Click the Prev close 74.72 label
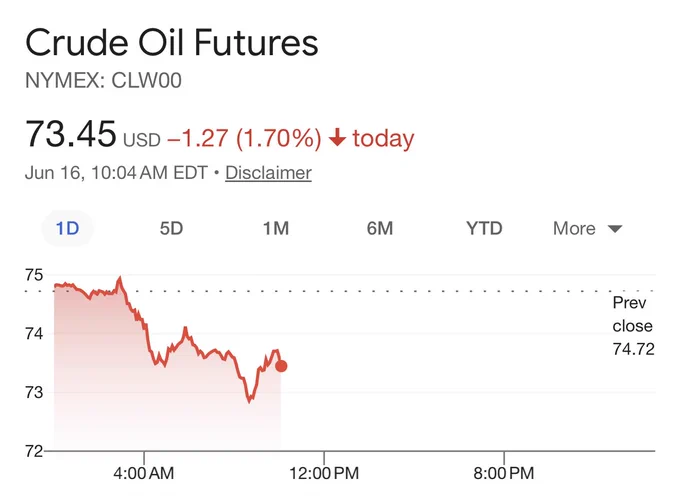 point(633,326)
